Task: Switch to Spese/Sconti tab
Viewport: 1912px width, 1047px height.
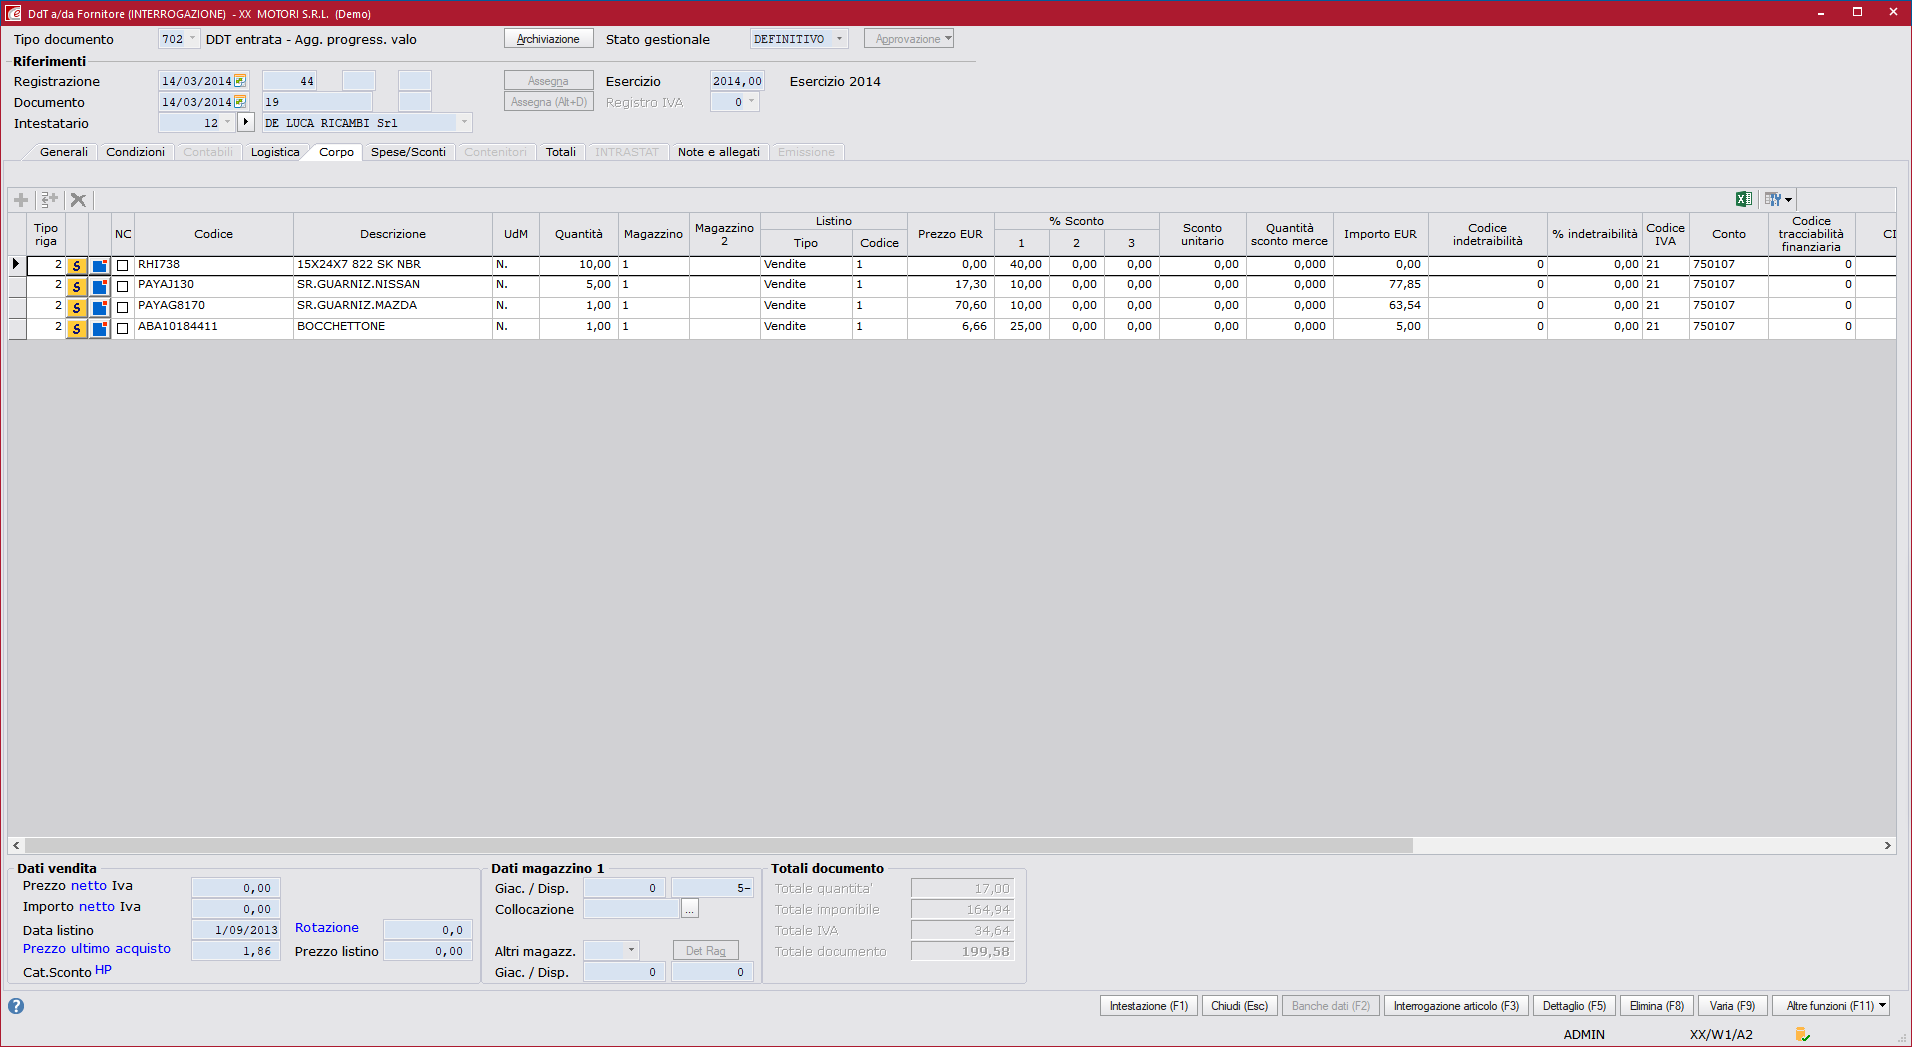Action: point(408,152)
